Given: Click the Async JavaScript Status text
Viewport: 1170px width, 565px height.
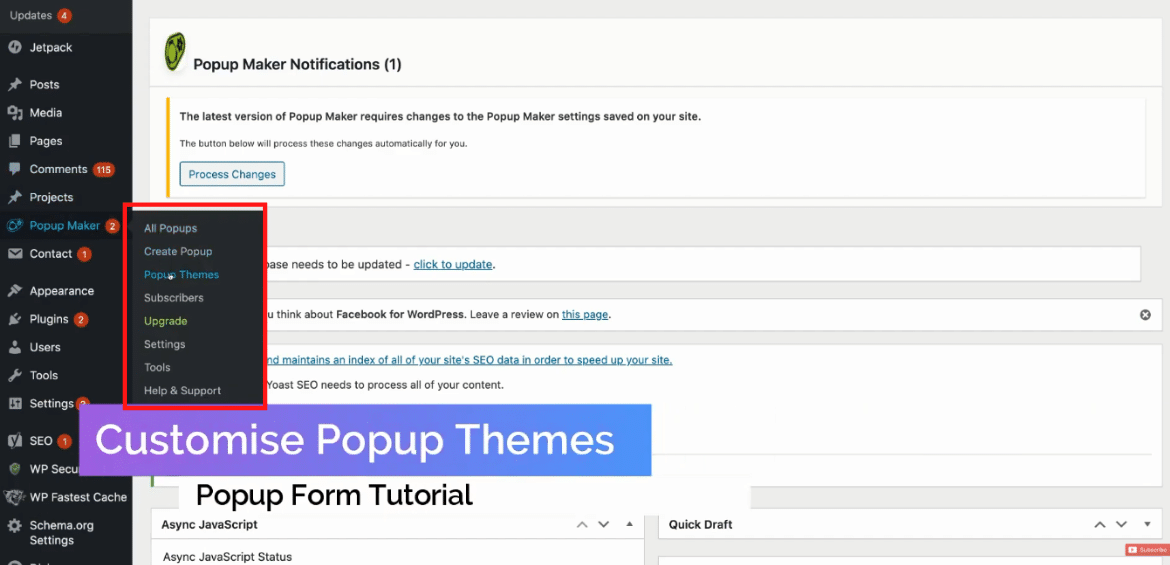Looking at the screenshot, I should point(227,557).
